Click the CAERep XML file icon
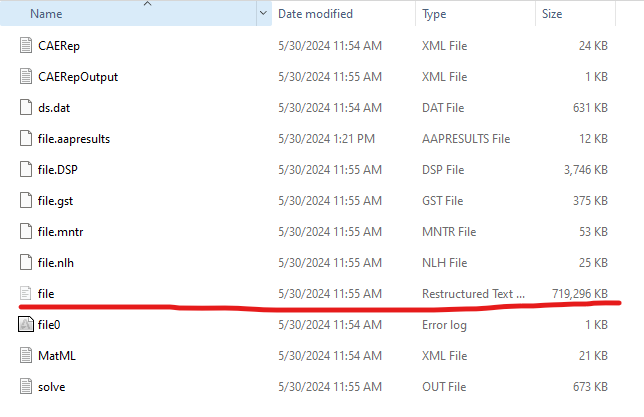Screen dimensions: 644x417 tap(27, 45)
